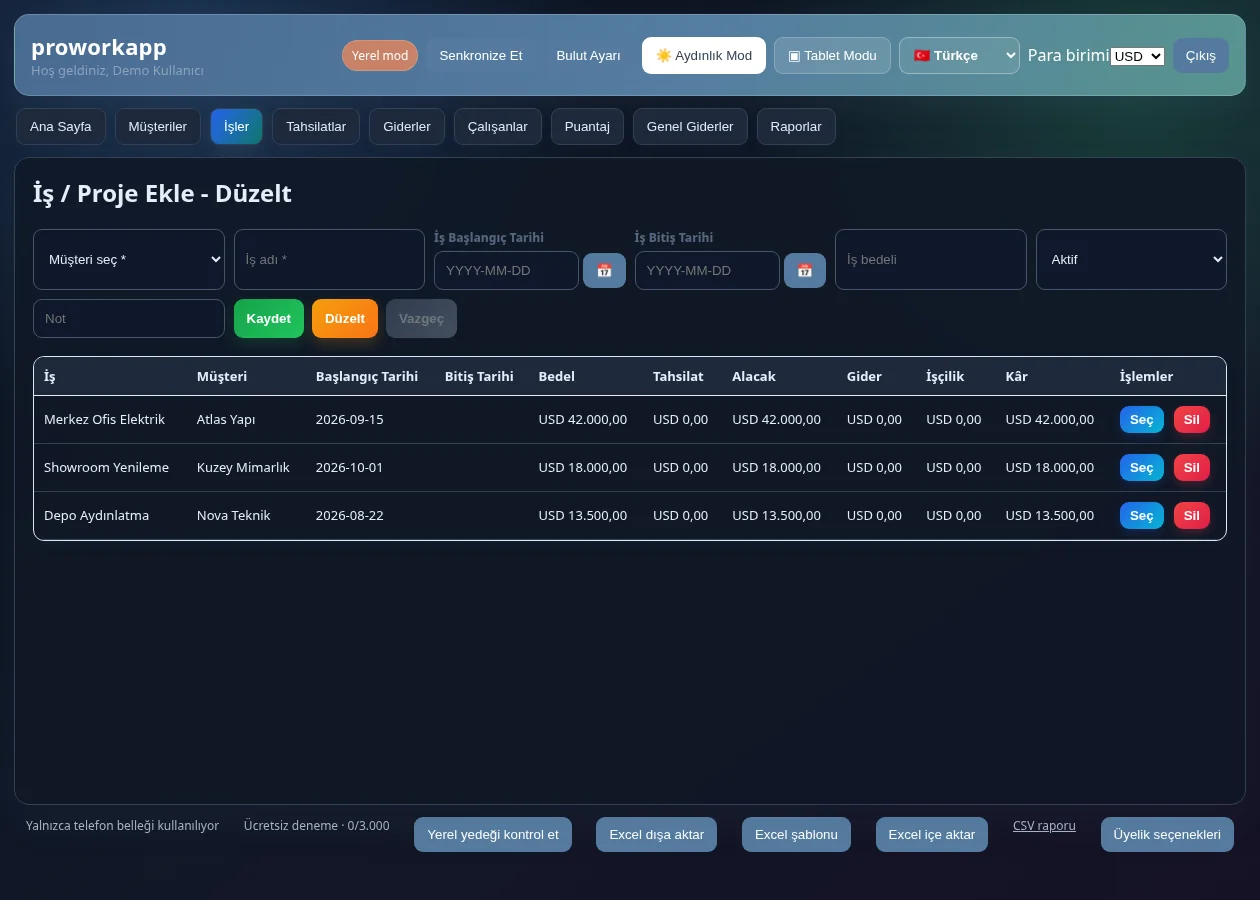Select the İşler tab
1260x900 pixels.
click(237, 126)
